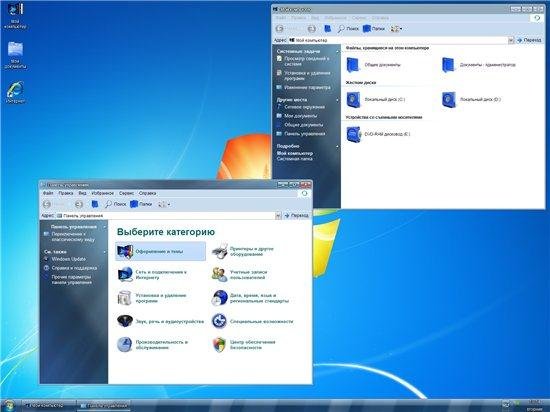Viewport: 550px width, 412px height.
Task: Open the DVD-RAM дисковод (E:) drive icon
Action: point(353,134)
